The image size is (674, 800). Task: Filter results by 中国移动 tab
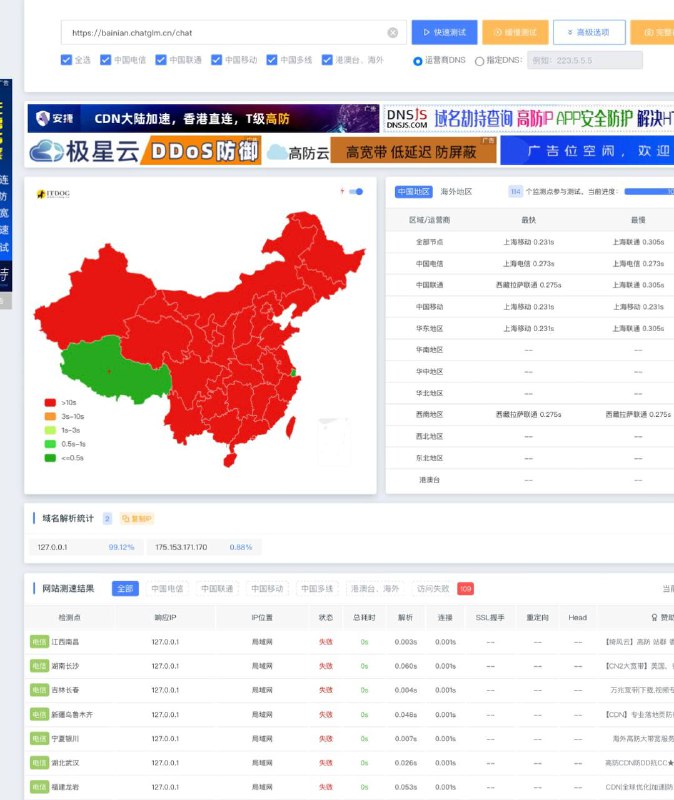click(267, 589)
